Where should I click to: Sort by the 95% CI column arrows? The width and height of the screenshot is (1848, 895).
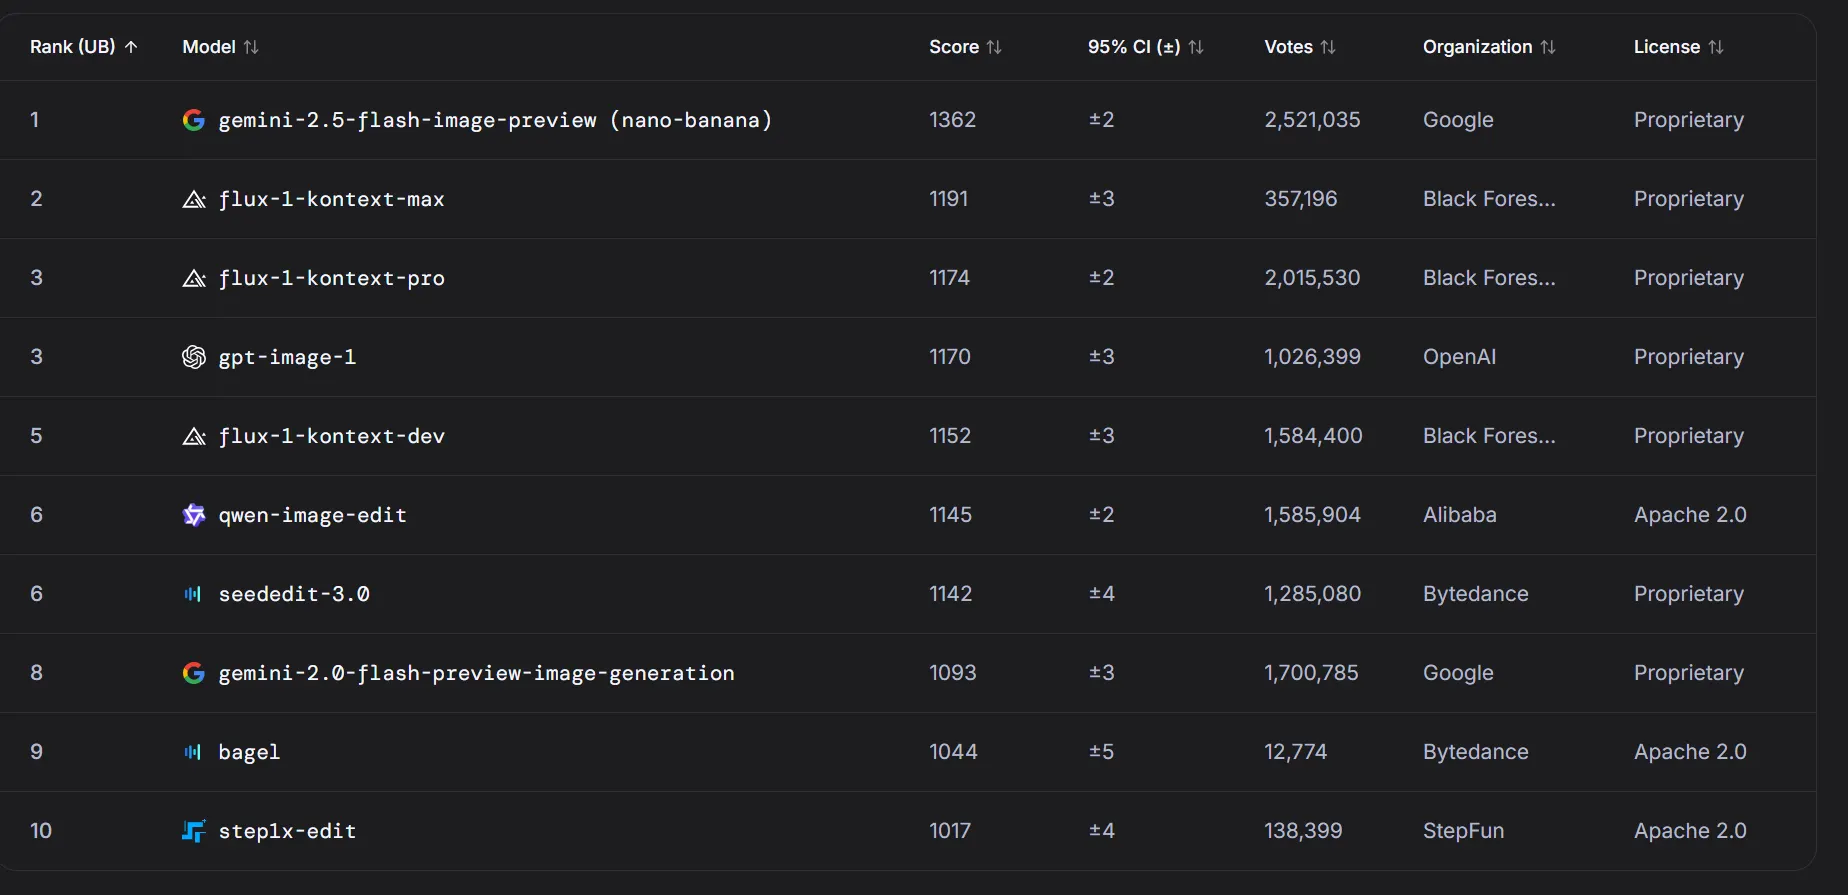pyautogui.click(x=1196, y=47)
